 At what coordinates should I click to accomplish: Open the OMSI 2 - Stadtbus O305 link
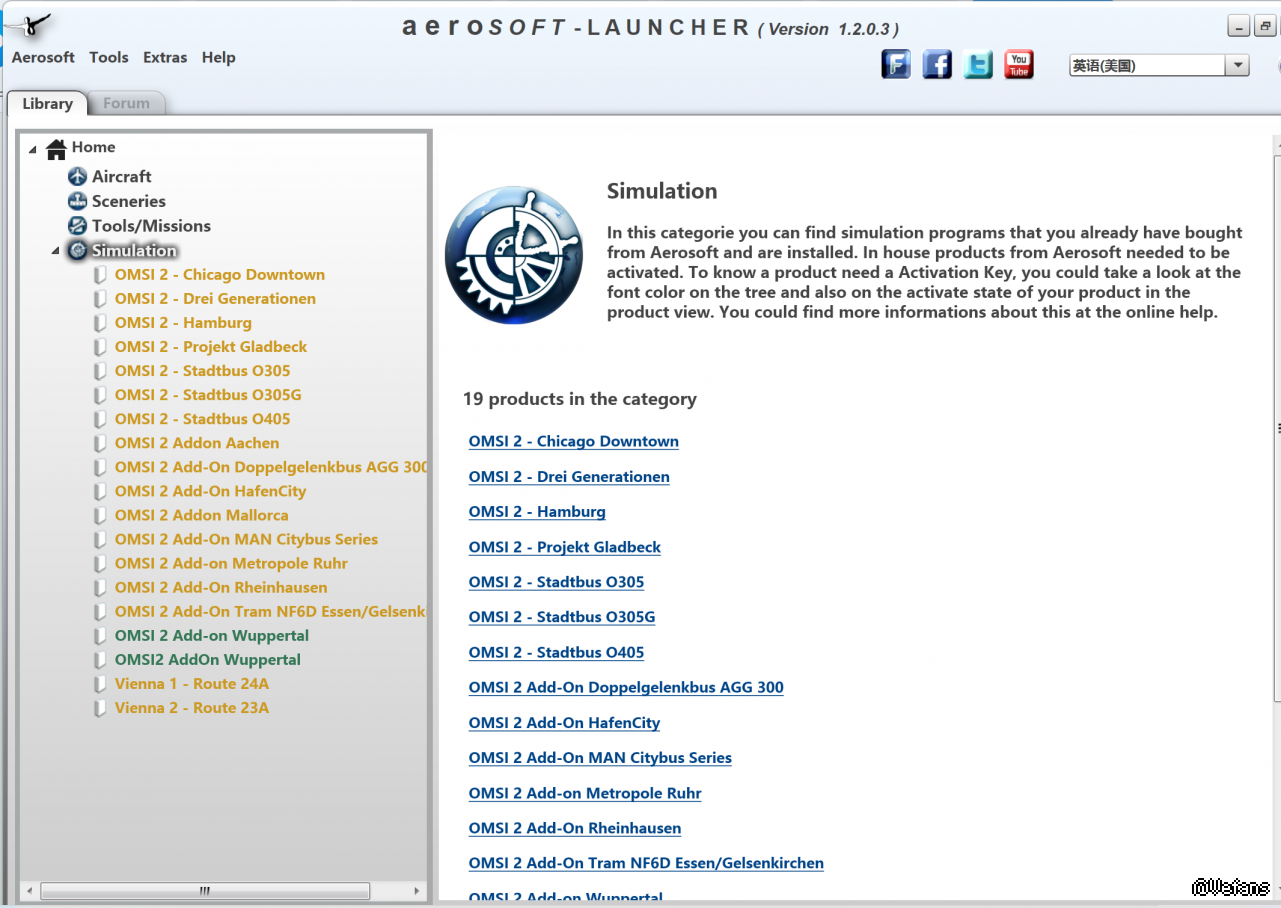557,582
